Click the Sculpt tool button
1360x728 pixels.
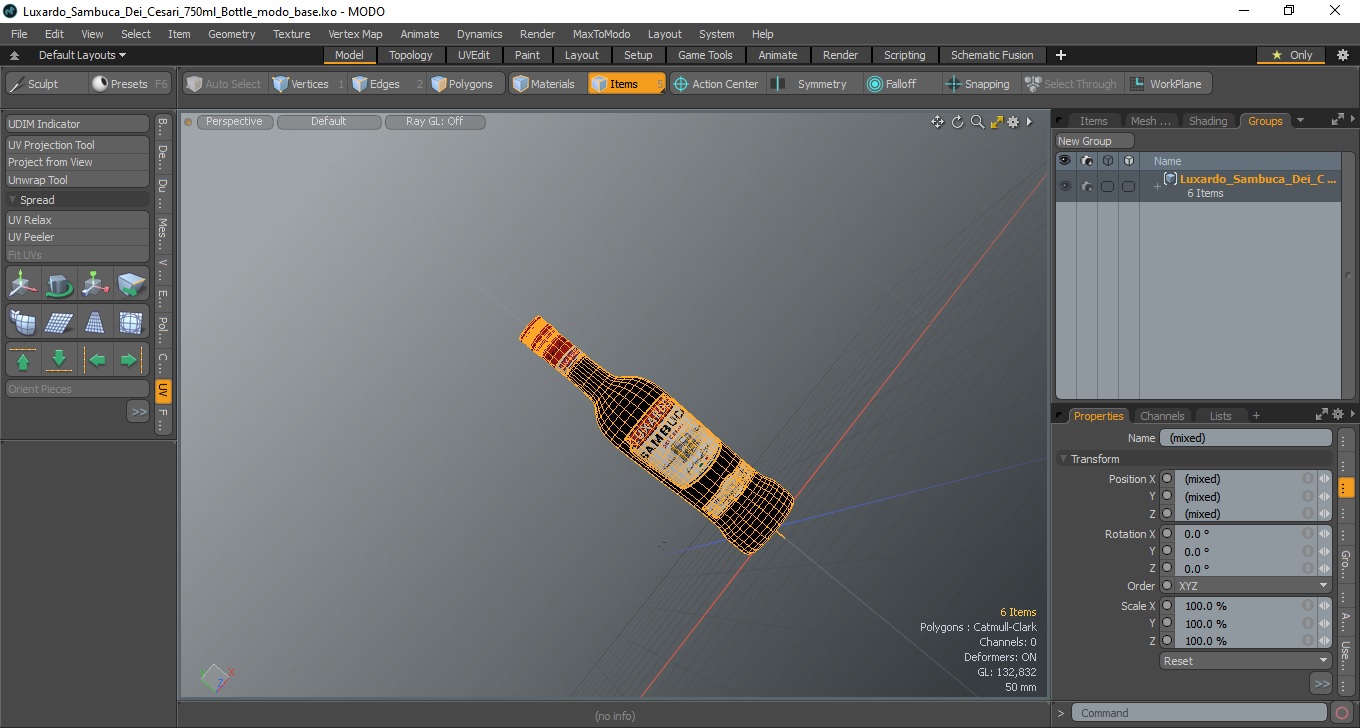pyautogui.click(x=45, y=84)
